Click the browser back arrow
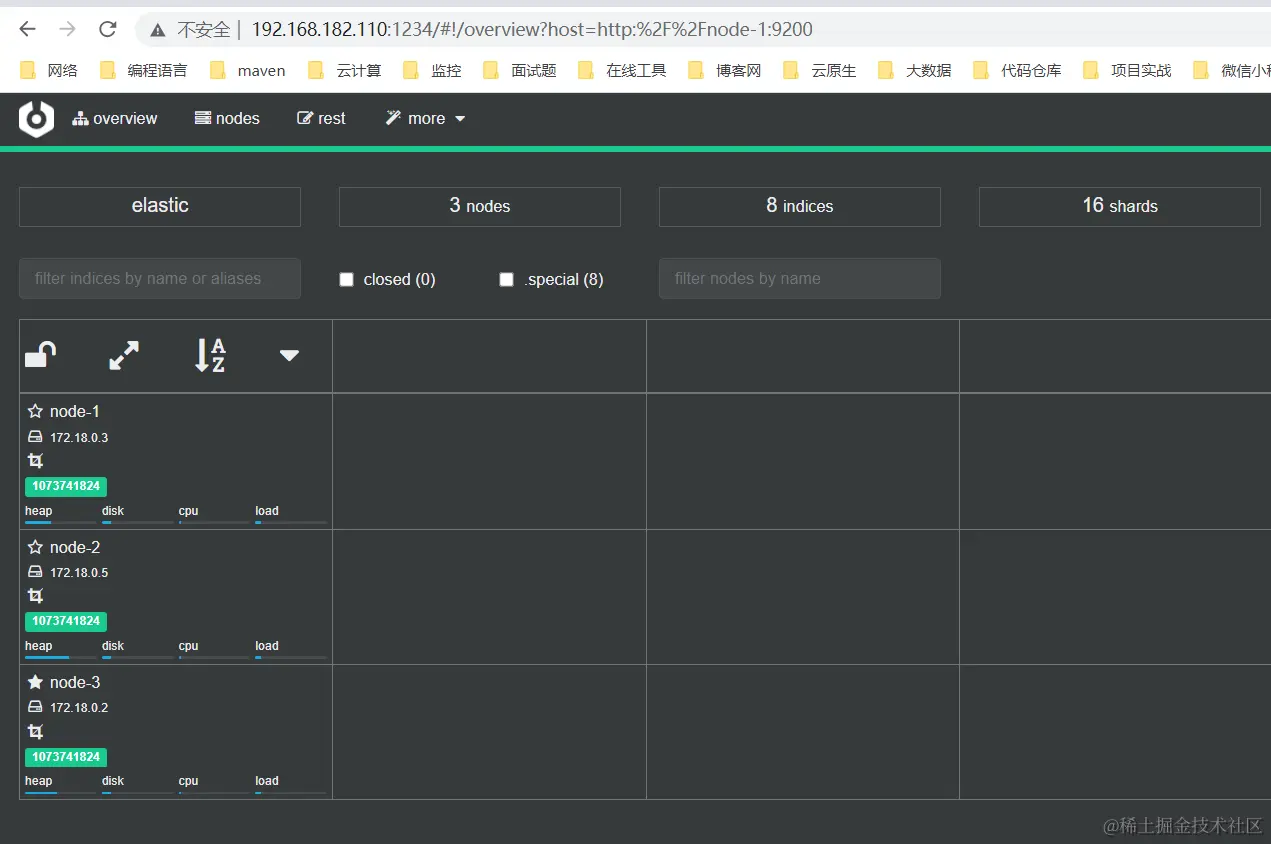Viewport: 1271px width, 844px height. (28, 30)
